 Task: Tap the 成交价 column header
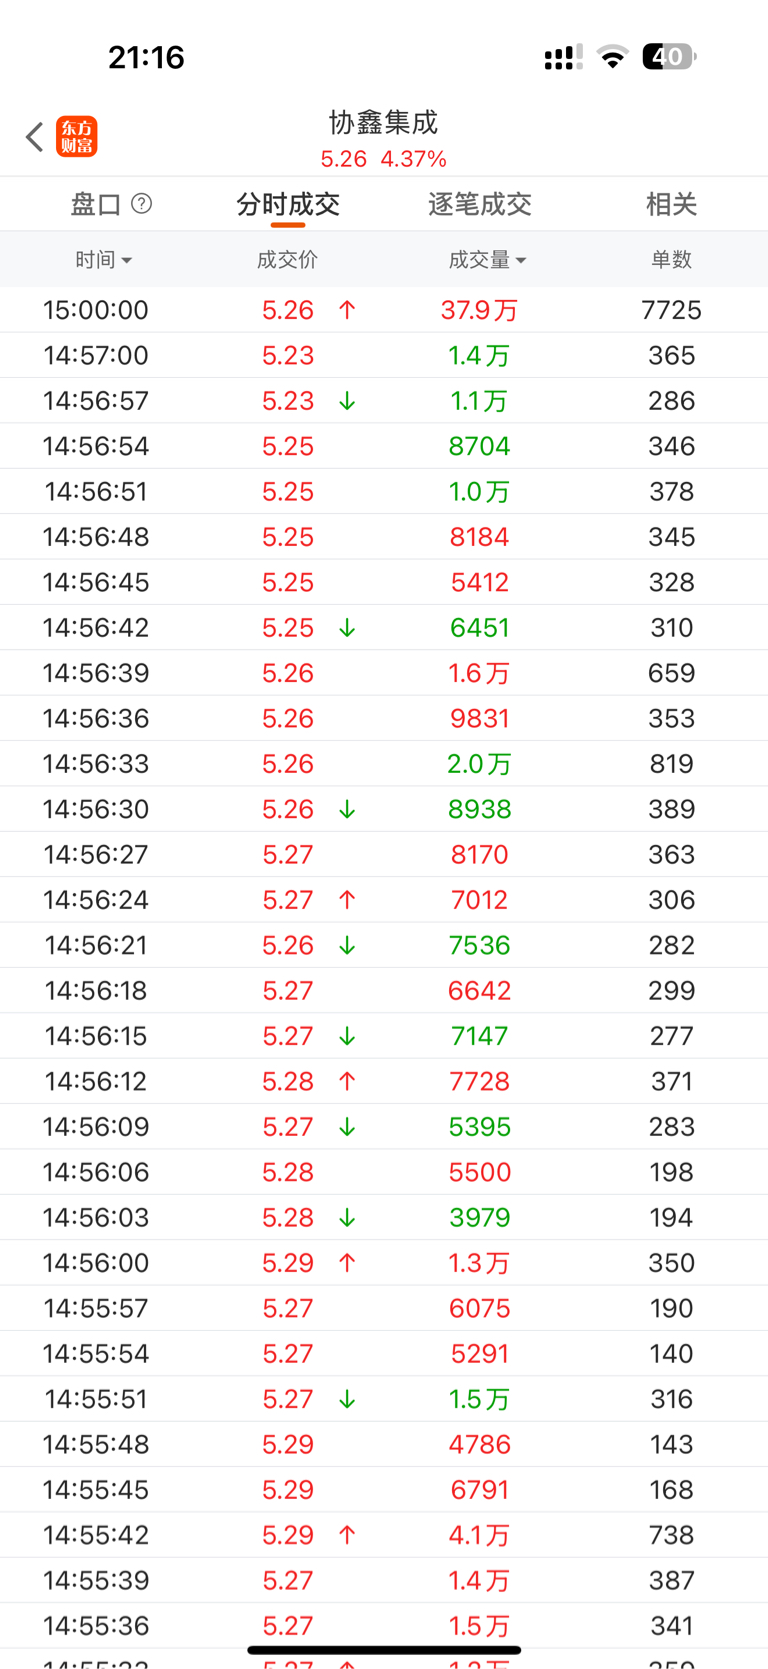pos(287,260)
